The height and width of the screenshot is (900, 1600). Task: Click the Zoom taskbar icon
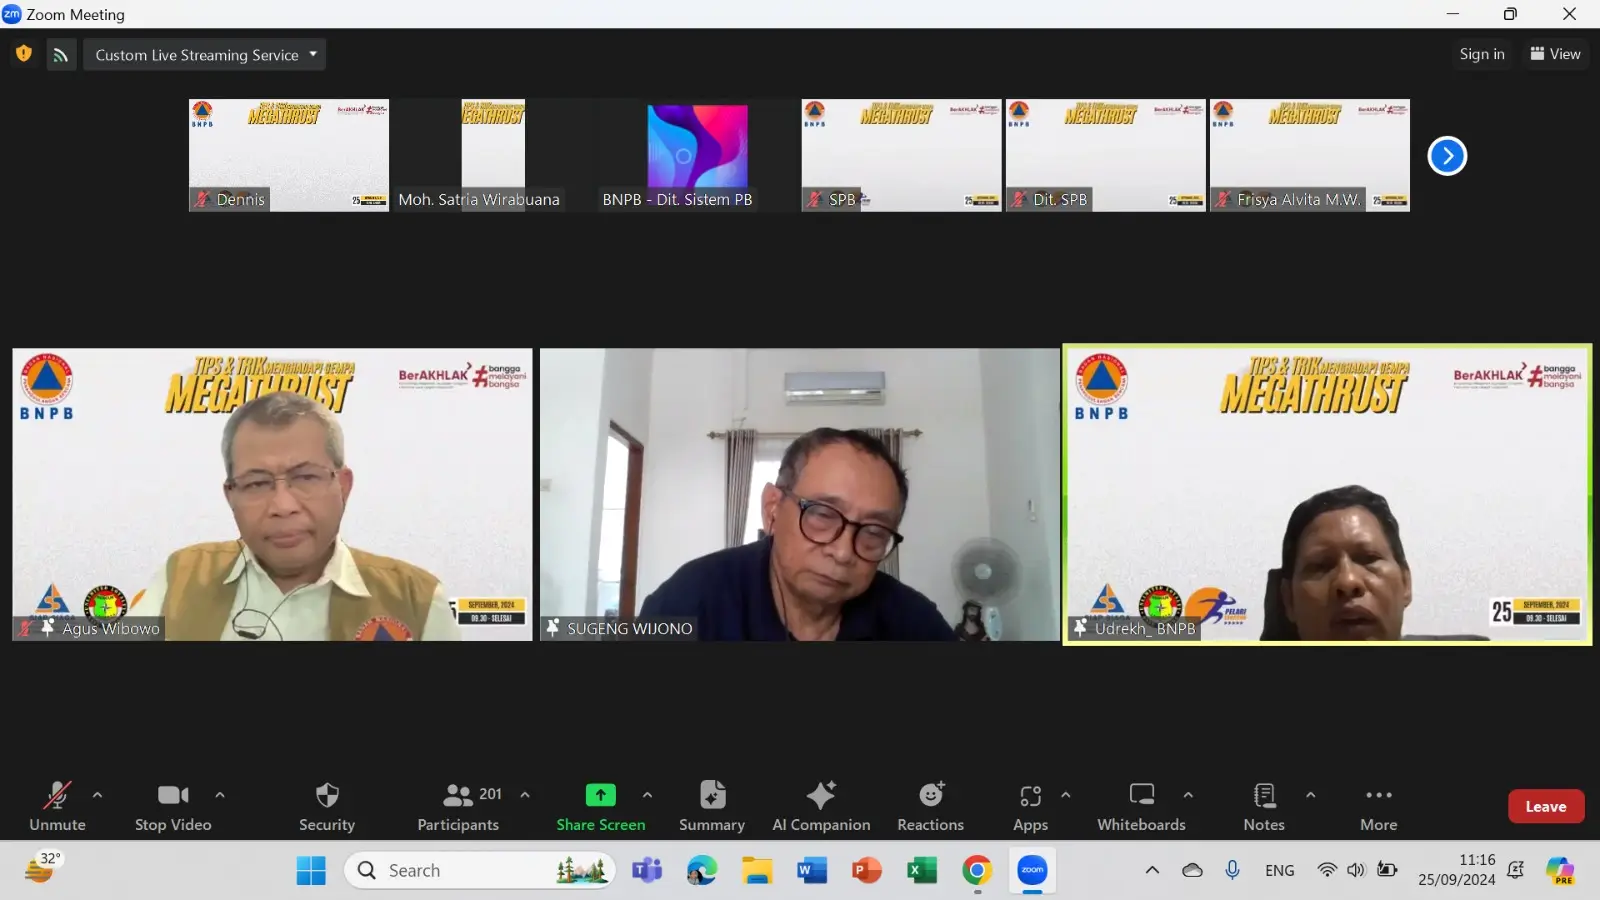coord(1032,870)
